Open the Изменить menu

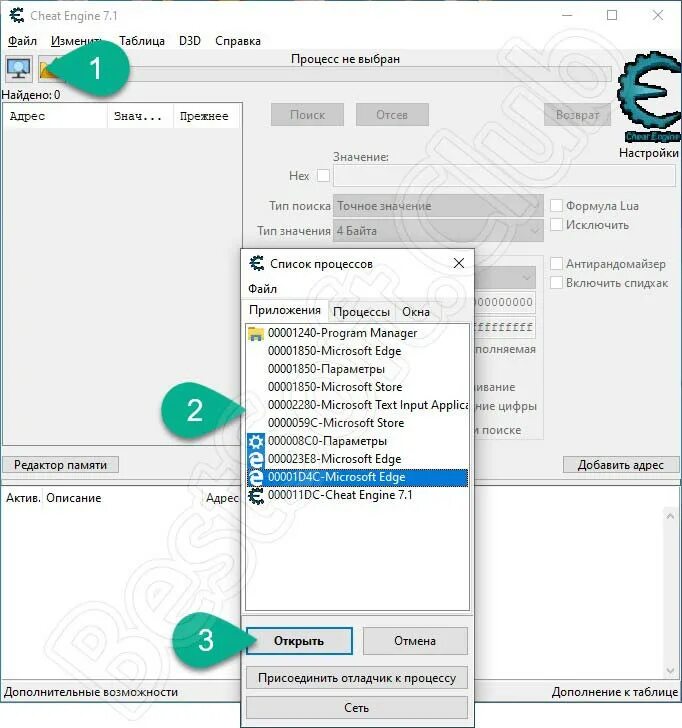click(x=77, y=41)
